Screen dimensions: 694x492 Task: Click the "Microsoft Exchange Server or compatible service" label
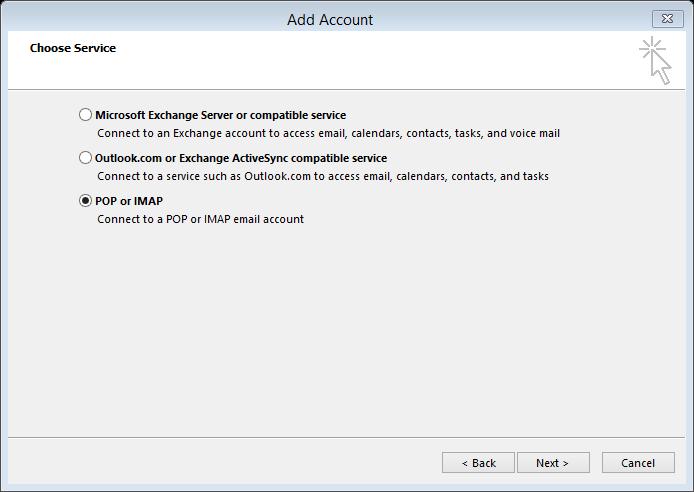(x=220, y=115)
